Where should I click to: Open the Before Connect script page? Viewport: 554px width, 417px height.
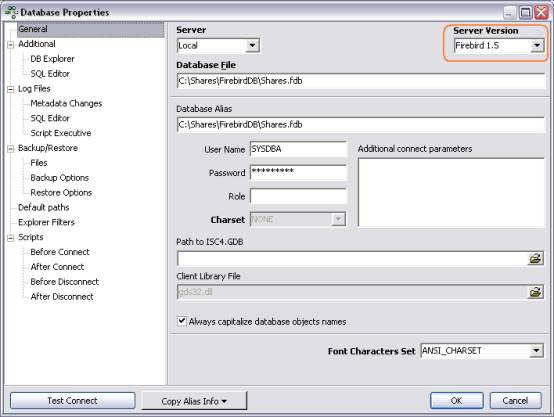(x=60, y=252)
